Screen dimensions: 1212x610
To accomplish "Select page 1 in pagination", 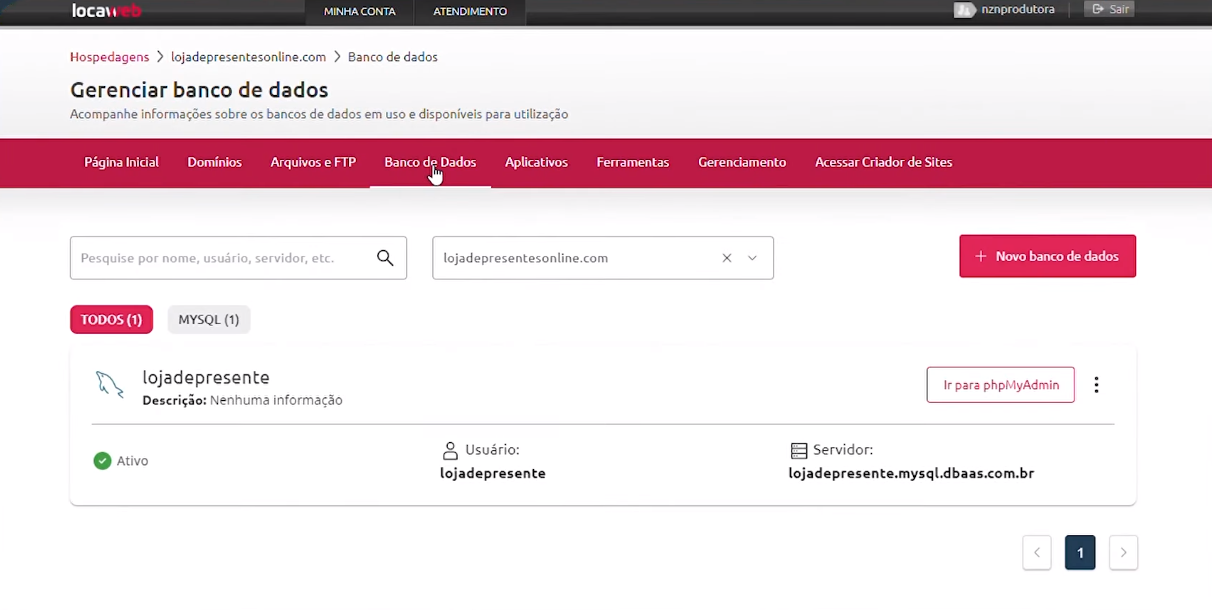I will (1080, 553).
